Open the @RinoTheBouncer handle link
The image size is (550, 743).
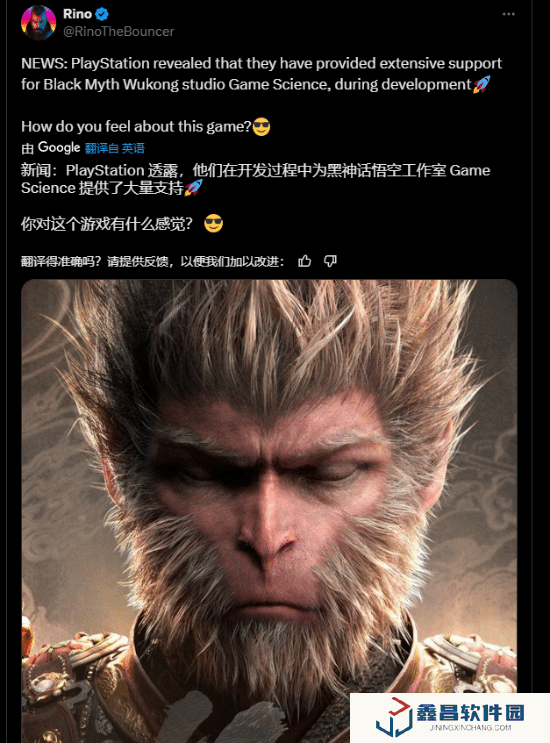point(118,32)
